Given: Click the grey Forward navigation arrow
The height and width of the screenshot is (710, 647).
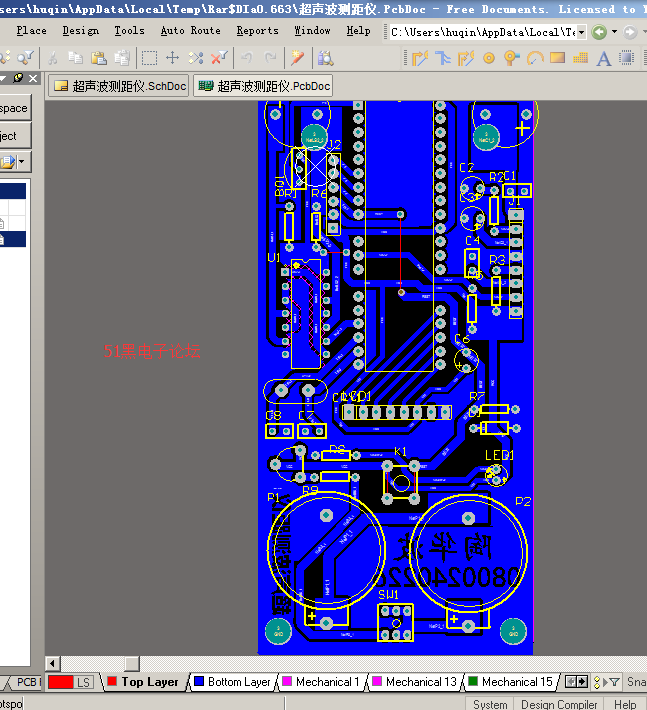Looking at the screenshot, I should [630, 32].
